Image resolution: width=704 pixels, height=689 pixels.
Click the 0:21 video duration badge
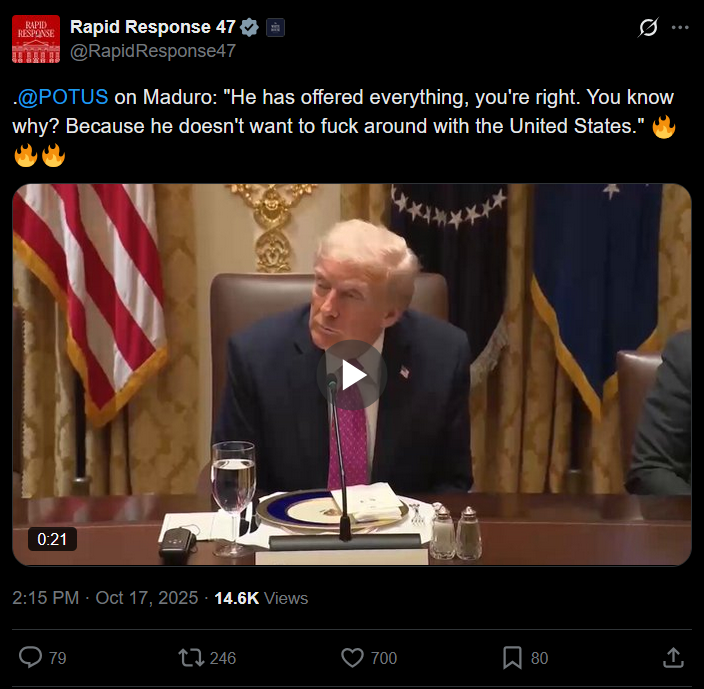pos(52,539)
